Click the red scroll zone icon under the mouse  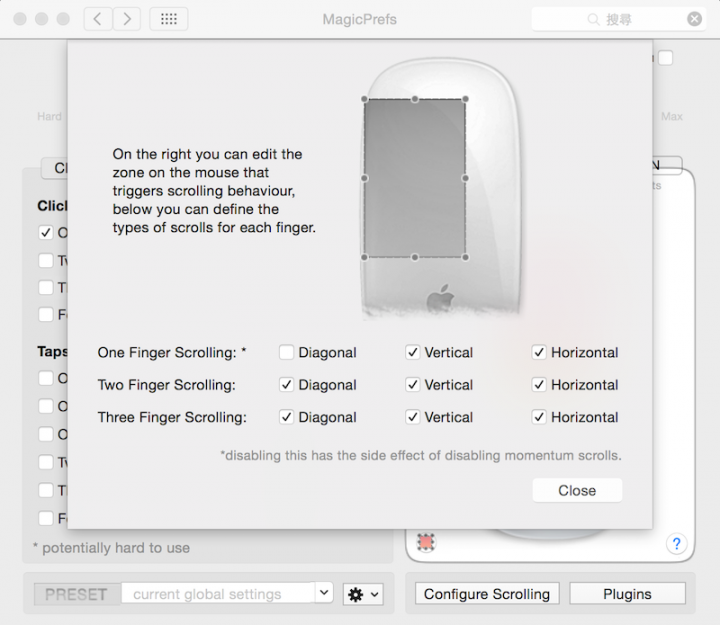tap(426, 542)
